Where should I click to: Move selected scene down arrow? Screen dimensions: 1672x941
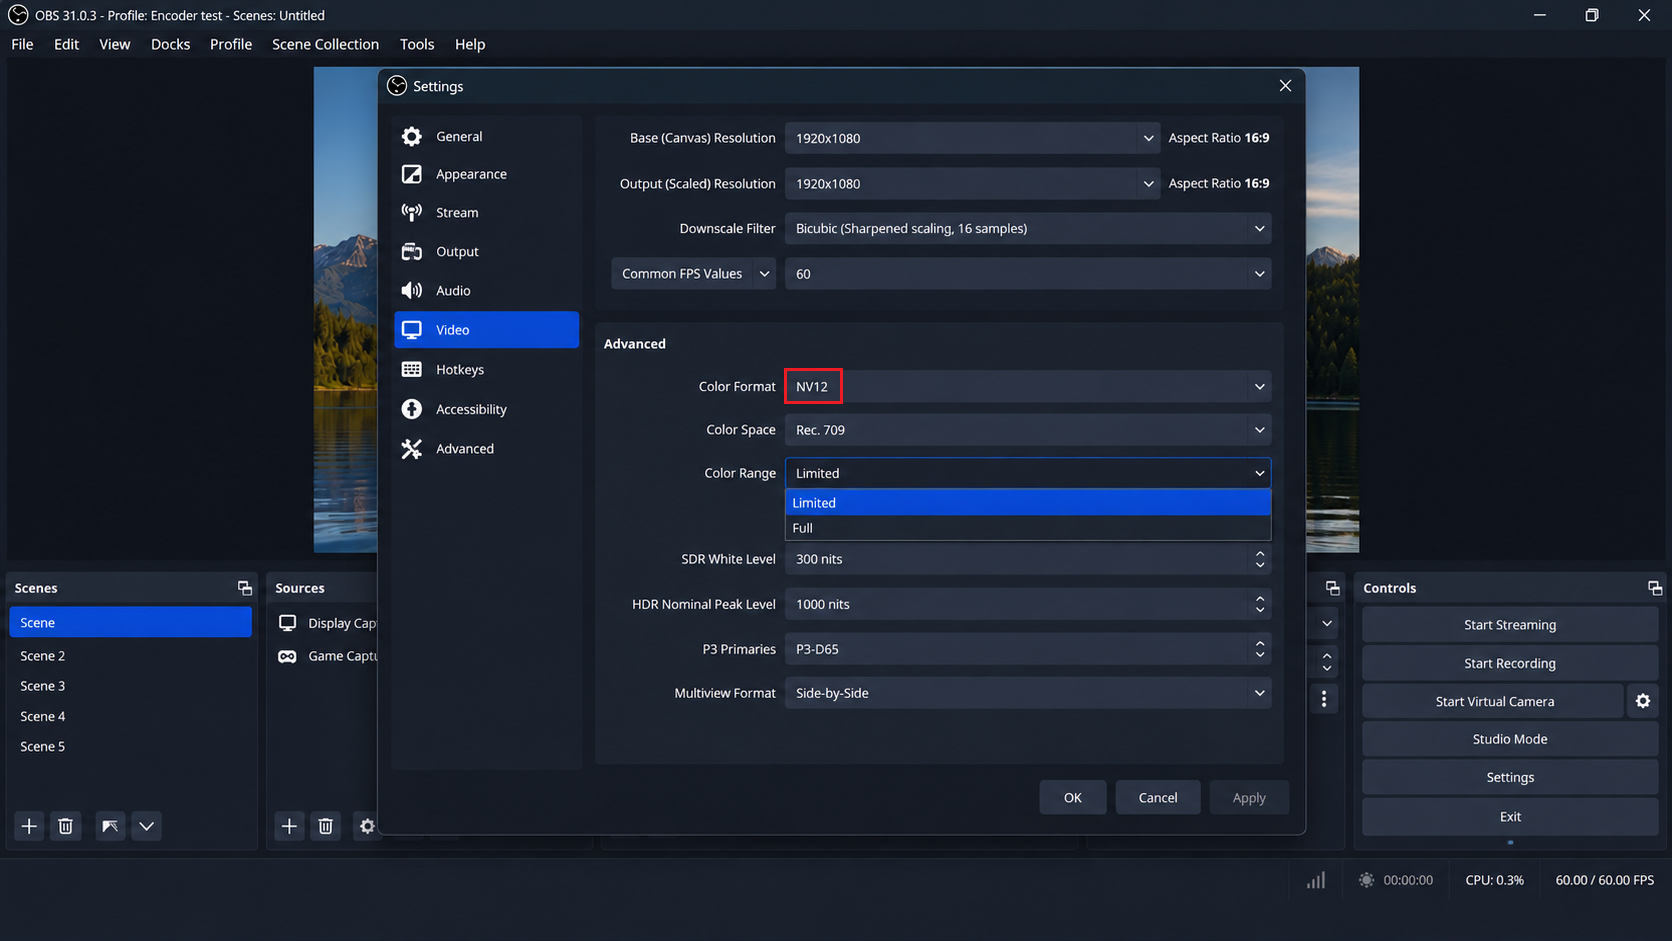(x=147, y=826)
